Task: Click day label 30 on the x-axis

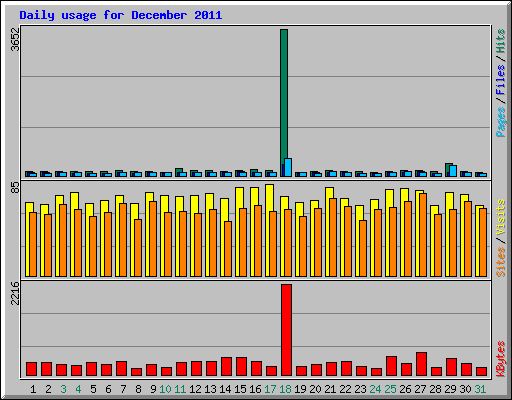Action: click(x=465, y=389)
